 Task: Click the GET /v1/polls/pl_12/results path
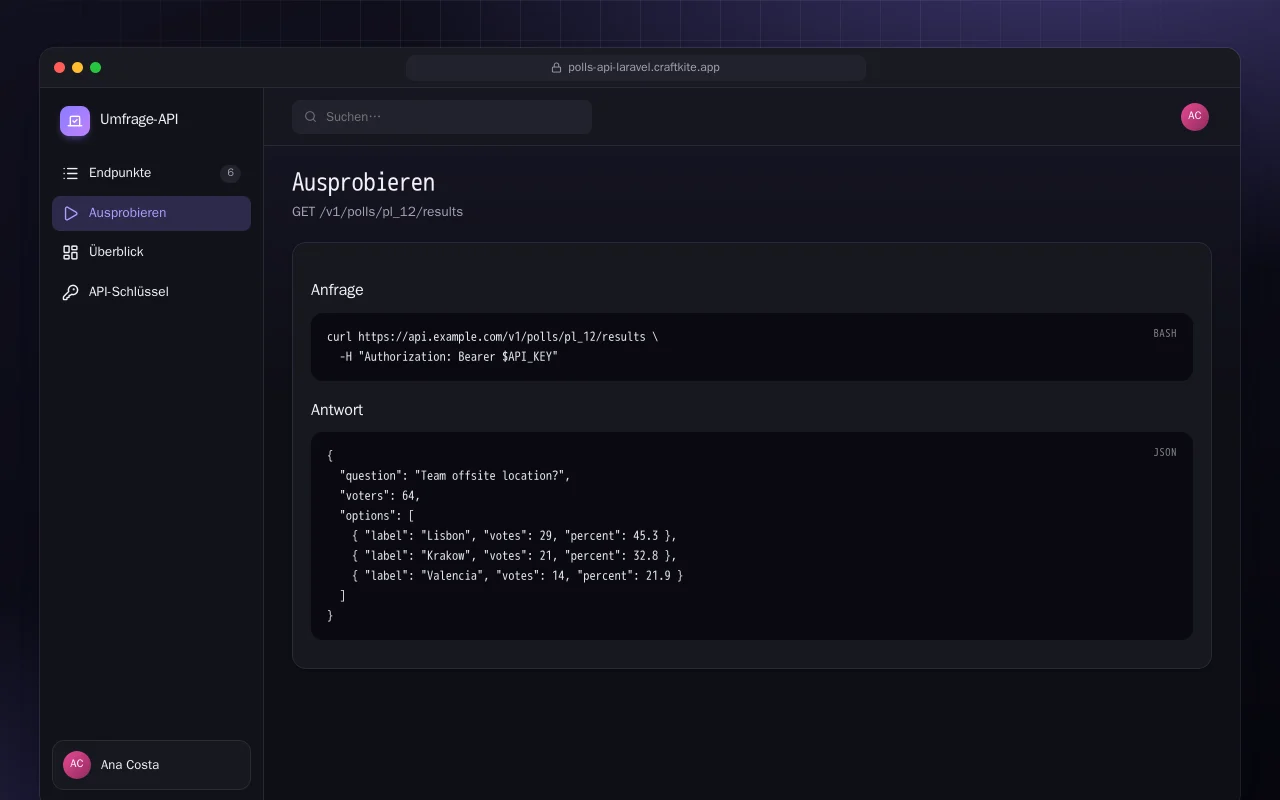coord(377,212)
